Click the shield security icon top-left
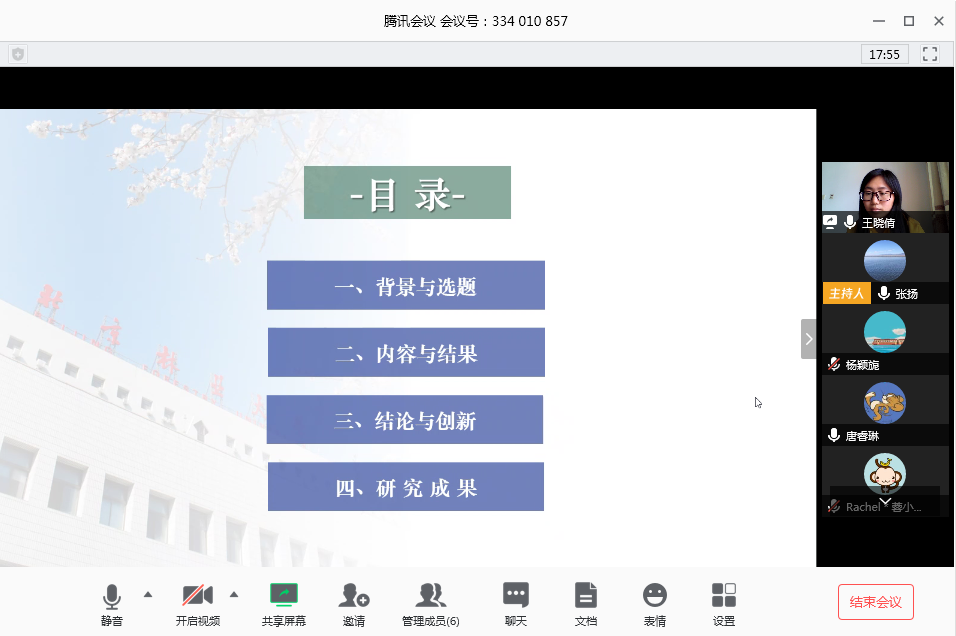 click(x=18, y=54)
